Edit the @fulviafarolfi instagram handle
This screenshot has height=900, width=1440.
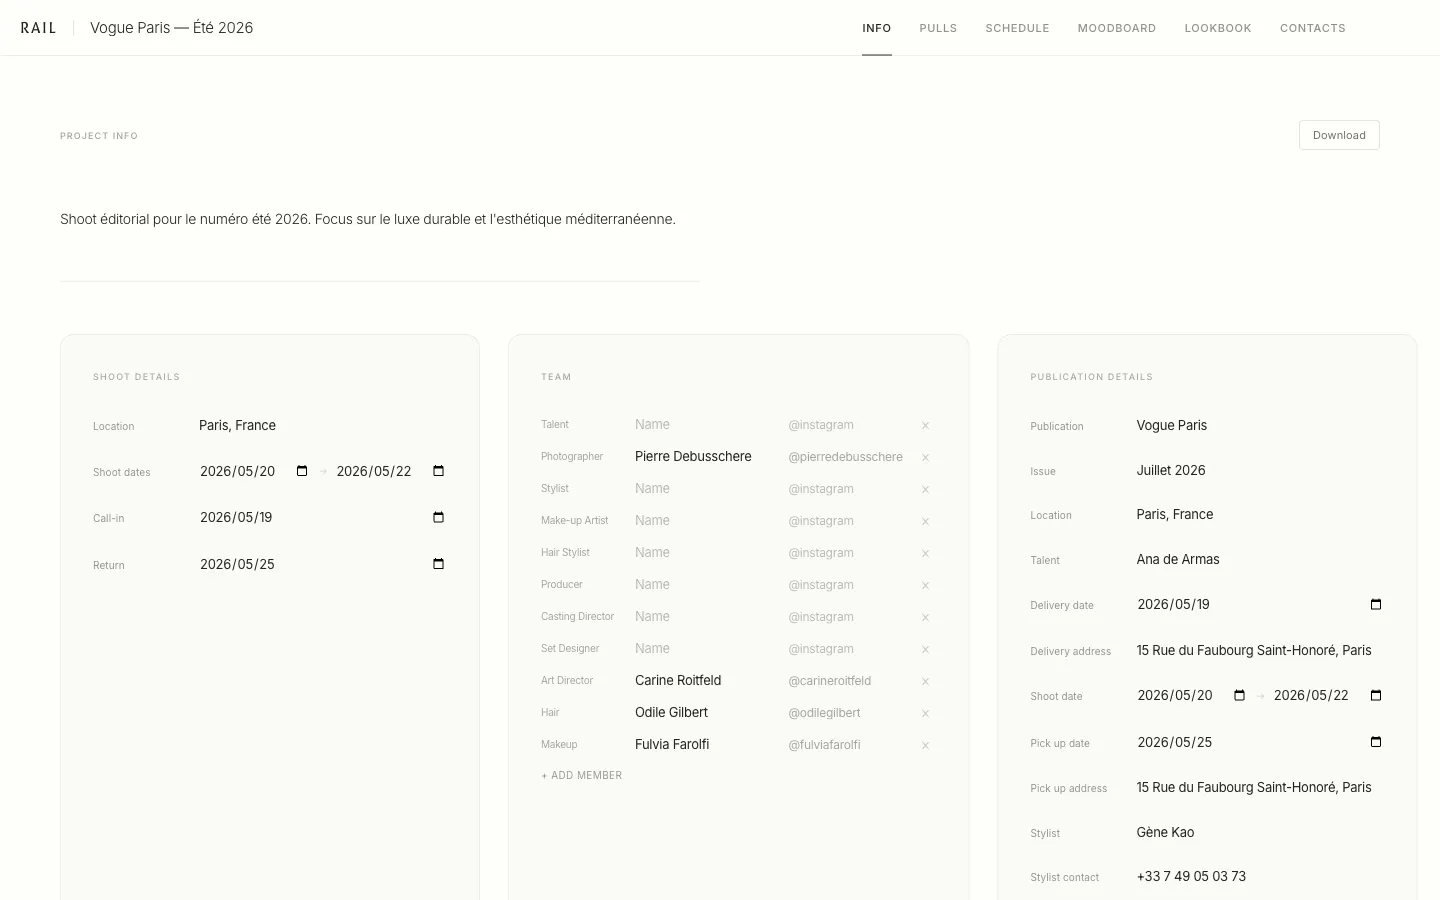point(848,745)
